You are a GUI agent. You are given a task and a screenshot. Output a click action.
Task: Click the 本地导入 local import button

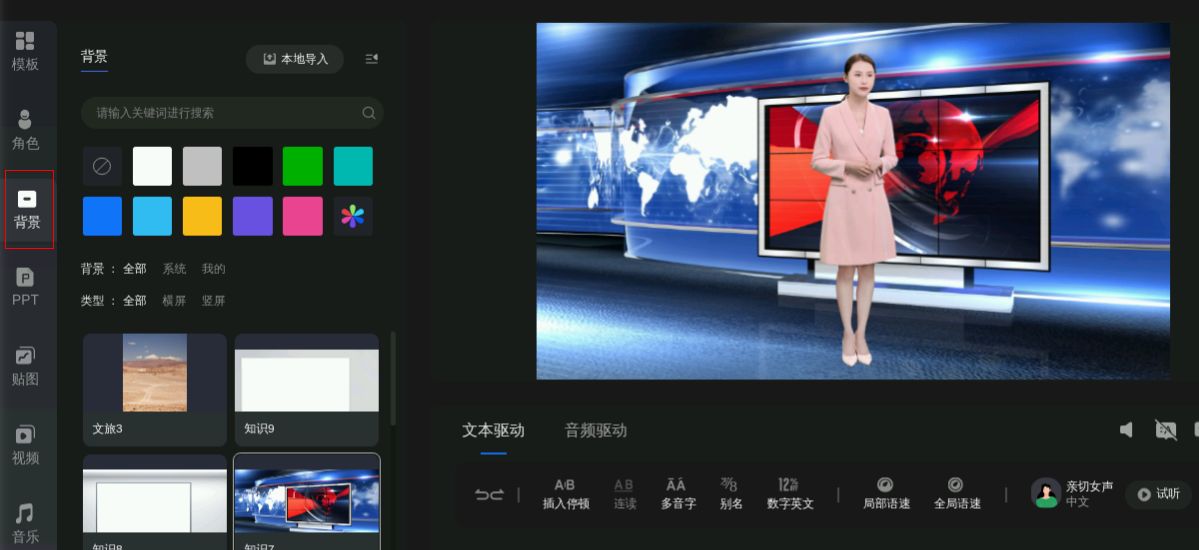click(x=295, y=59)
